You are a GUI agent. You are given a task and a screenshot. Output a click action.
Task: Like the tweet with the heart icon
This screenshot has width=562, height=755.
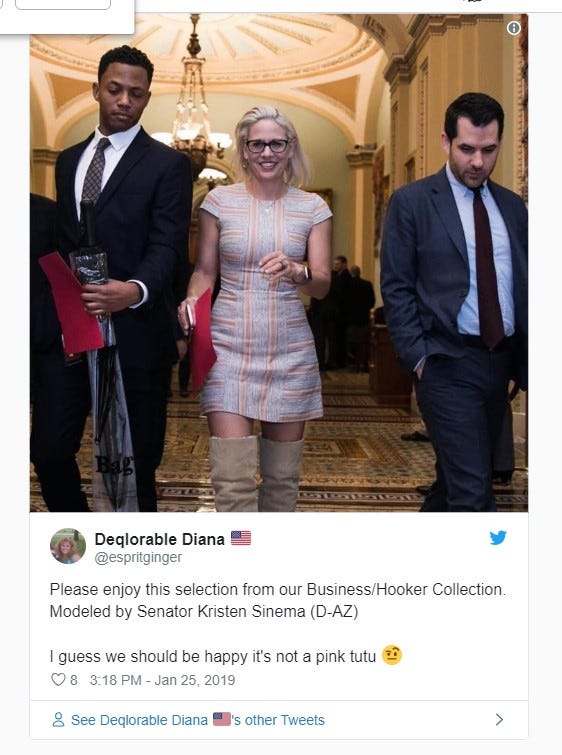coord(58,679)
